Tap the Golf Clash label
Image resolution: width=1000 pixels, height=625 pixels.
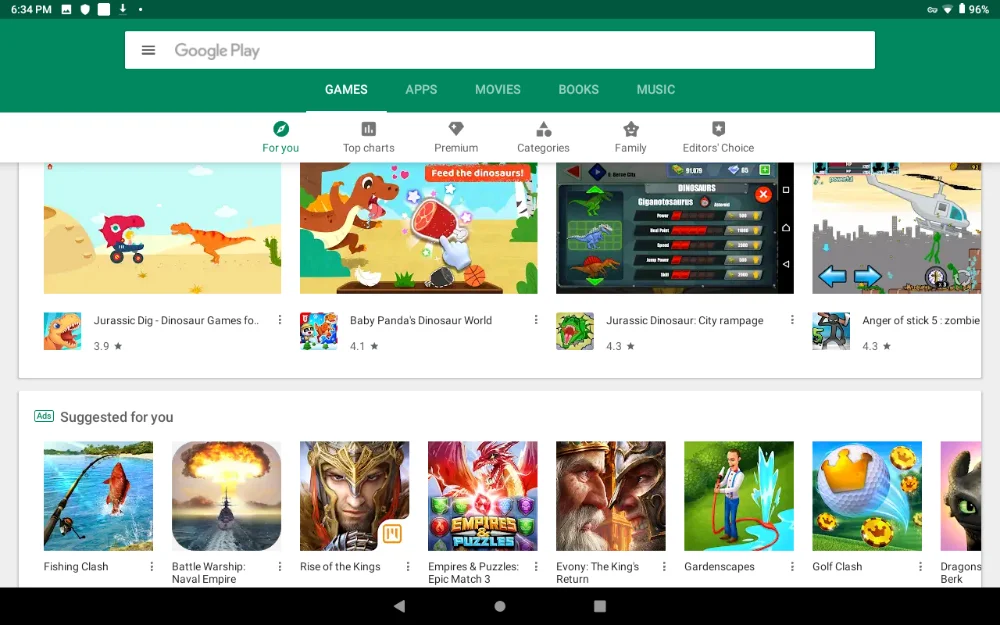[x=837, y=566]
